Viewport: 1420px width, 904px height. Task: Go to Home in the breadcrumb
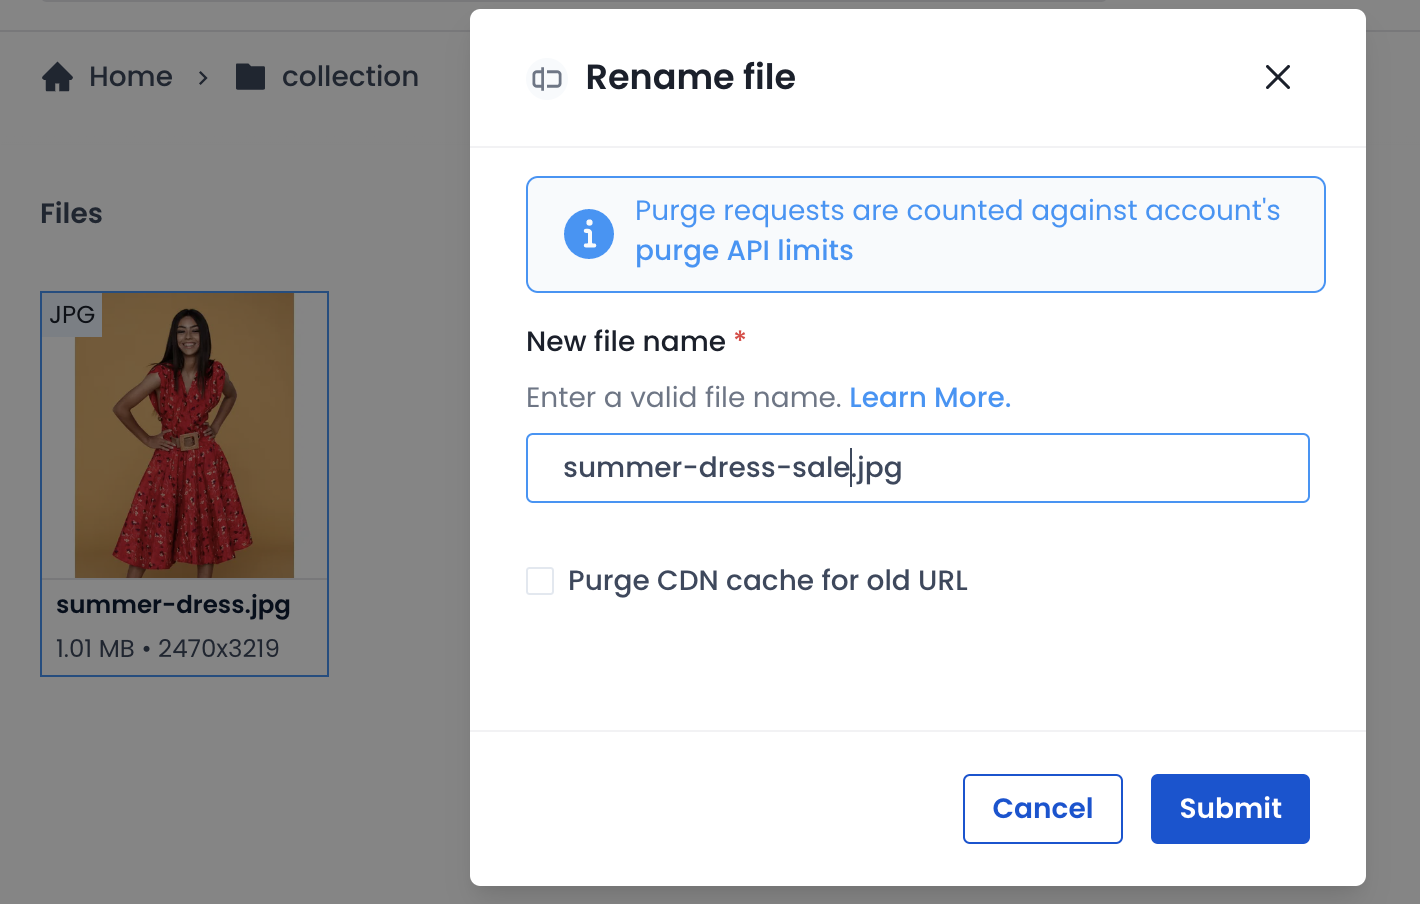coord(131,77)
